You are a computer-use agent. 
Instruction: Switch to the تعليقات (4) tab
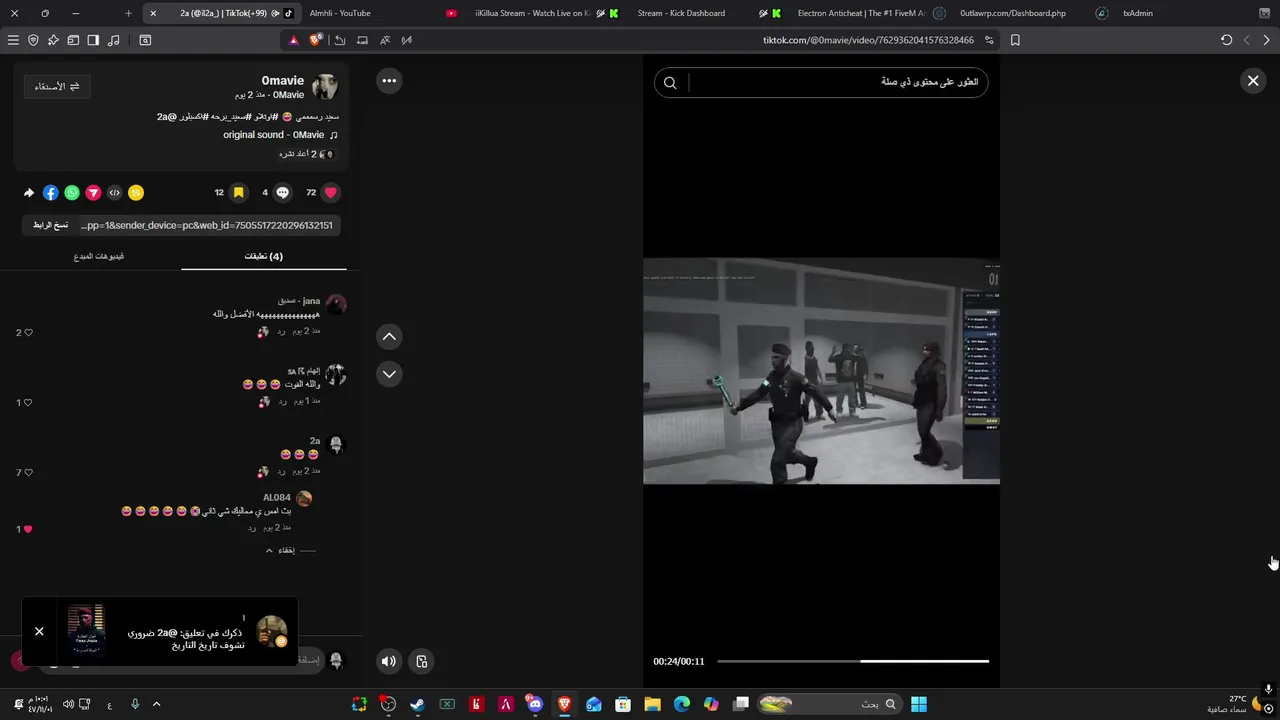pos(264,256)
